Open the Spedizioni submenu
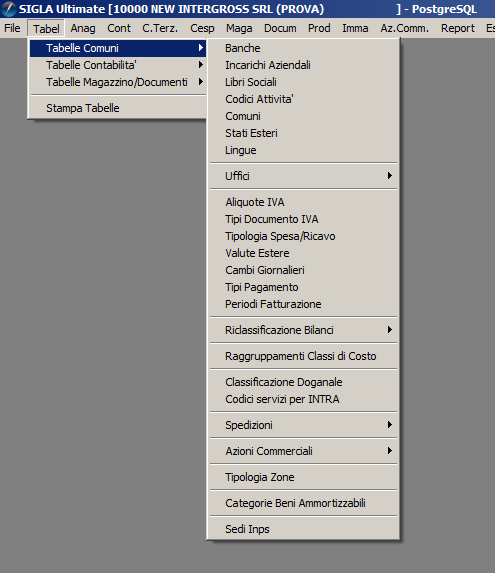 coord(303,425)
